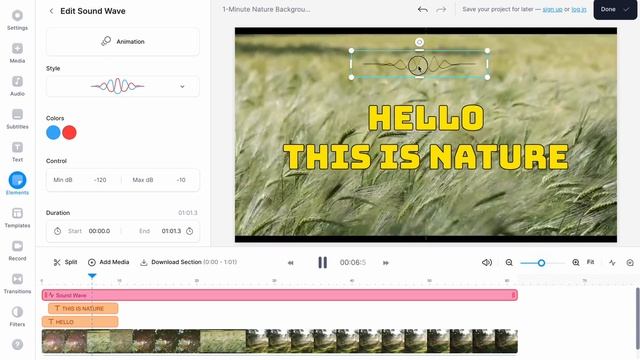
Task: Zoom in the timeline
Action: coord(576,262)
